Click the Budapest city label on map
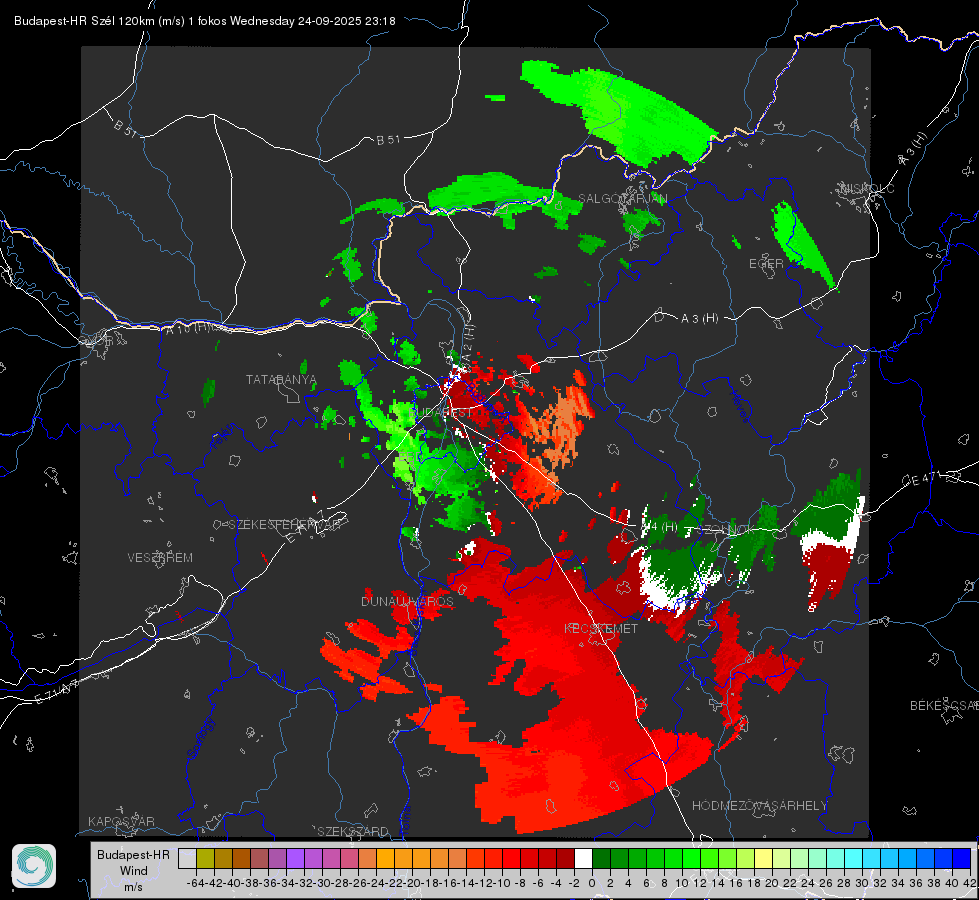Image resolution: width=979 pixels, height=900 pixels. [440, 412]
